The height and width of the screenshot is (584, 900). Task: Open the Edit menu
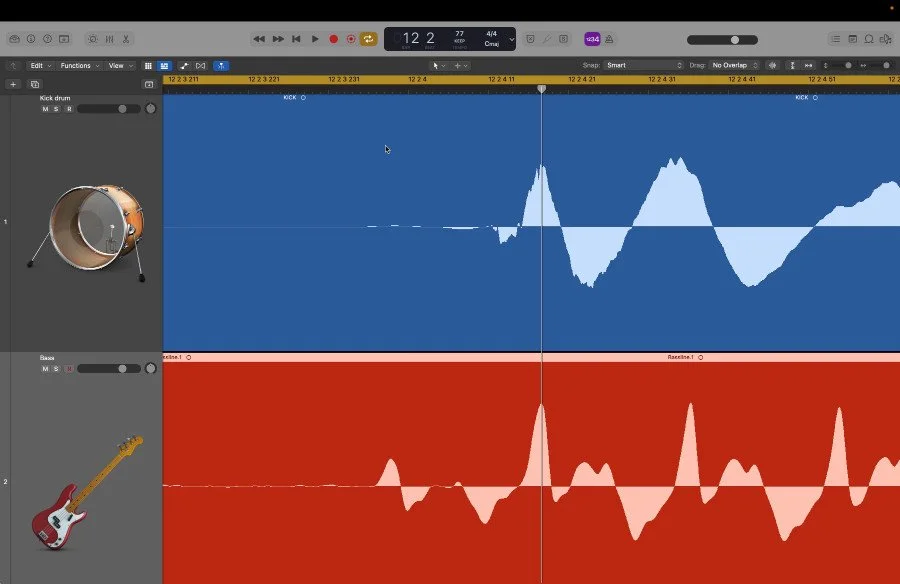click(x=40, y=65)
